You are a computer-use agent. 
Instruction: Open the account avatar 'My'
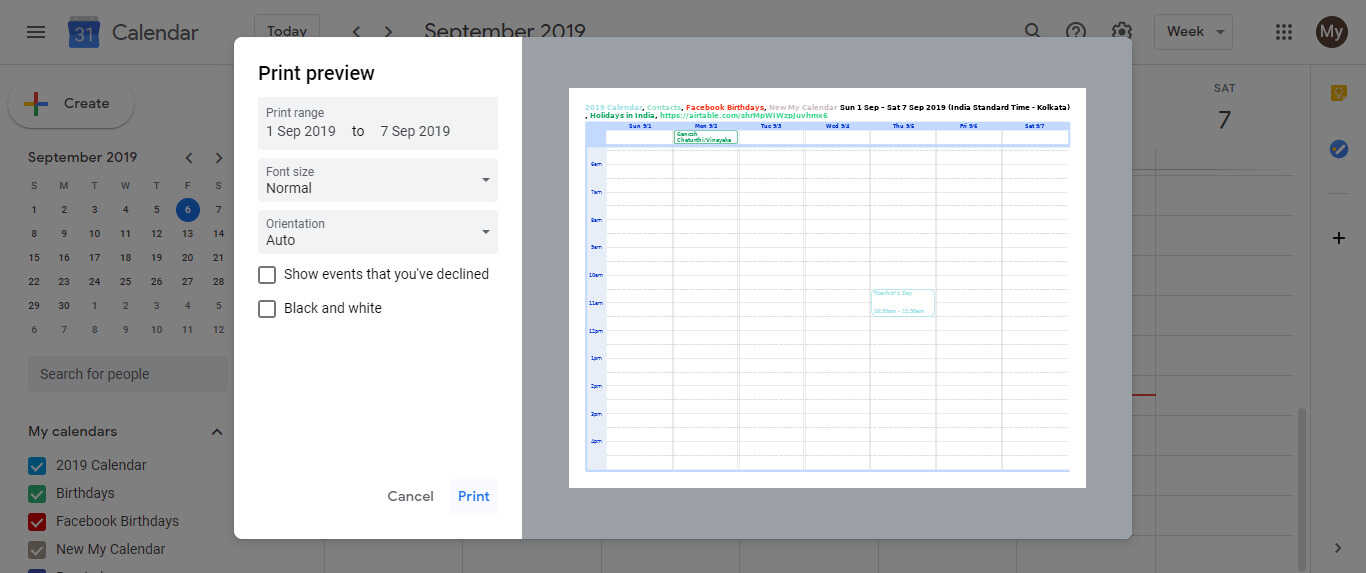[x=1331, y=32]
